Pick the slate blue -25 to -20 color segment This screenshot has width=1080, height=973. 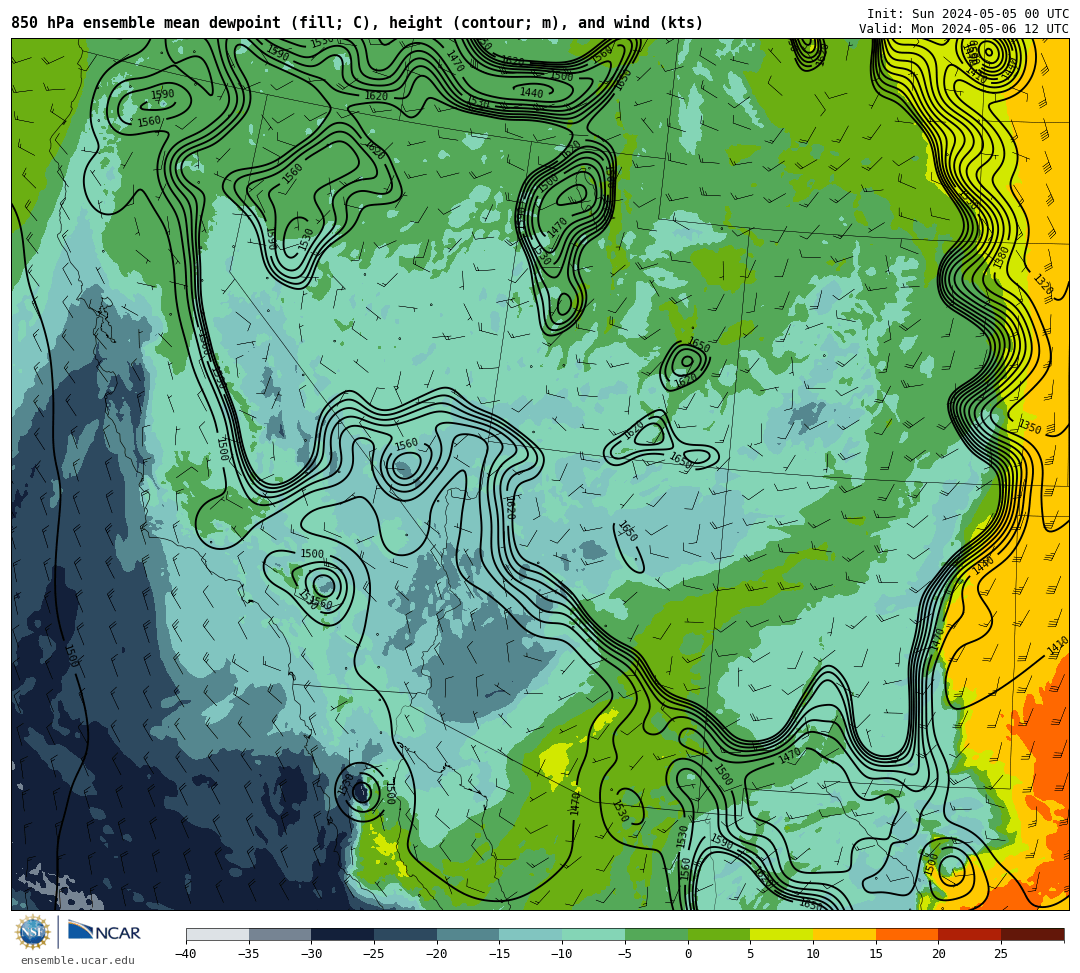(406, 934)
